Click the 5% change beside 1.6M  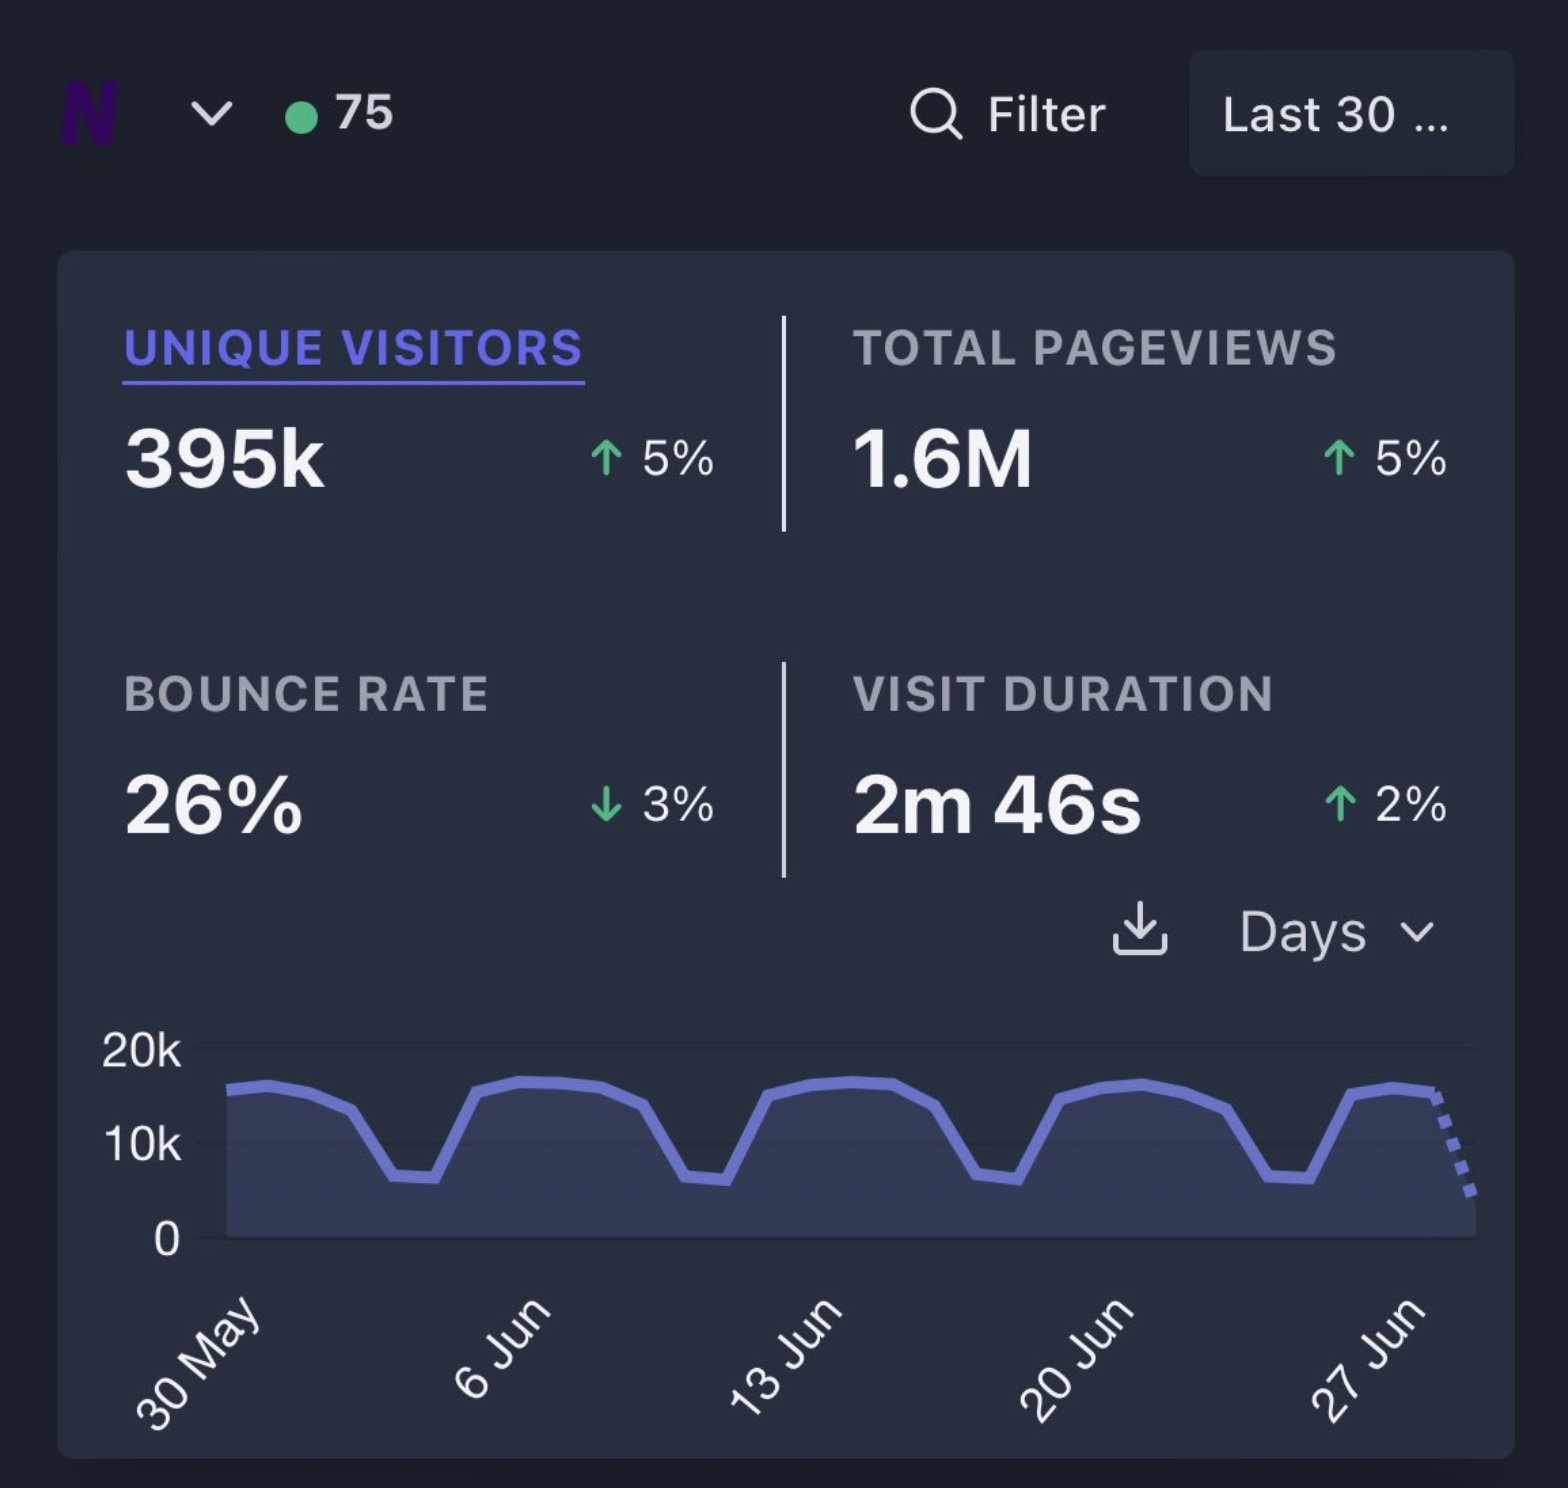(1385, 458)
